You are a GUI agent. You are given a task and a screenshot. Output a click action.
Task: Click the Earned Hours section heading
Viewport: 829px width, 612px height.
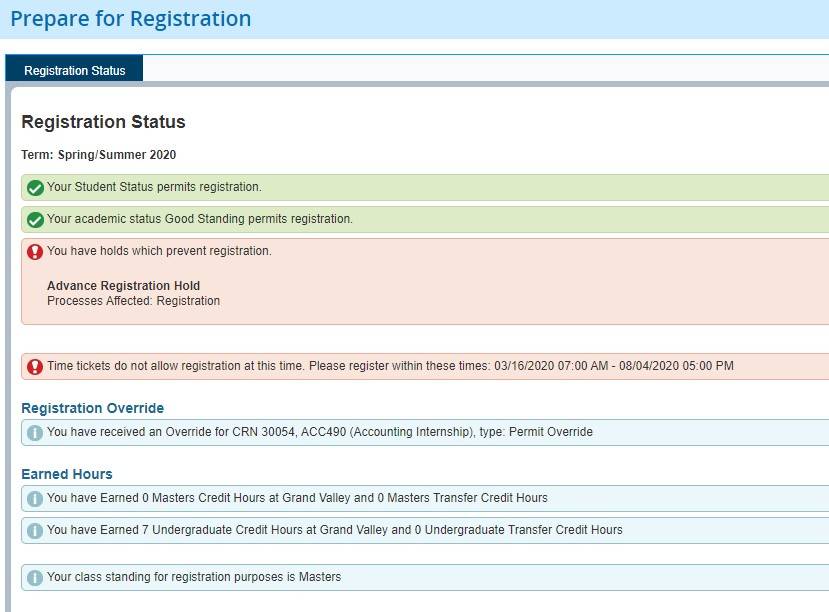coord(66,474)
